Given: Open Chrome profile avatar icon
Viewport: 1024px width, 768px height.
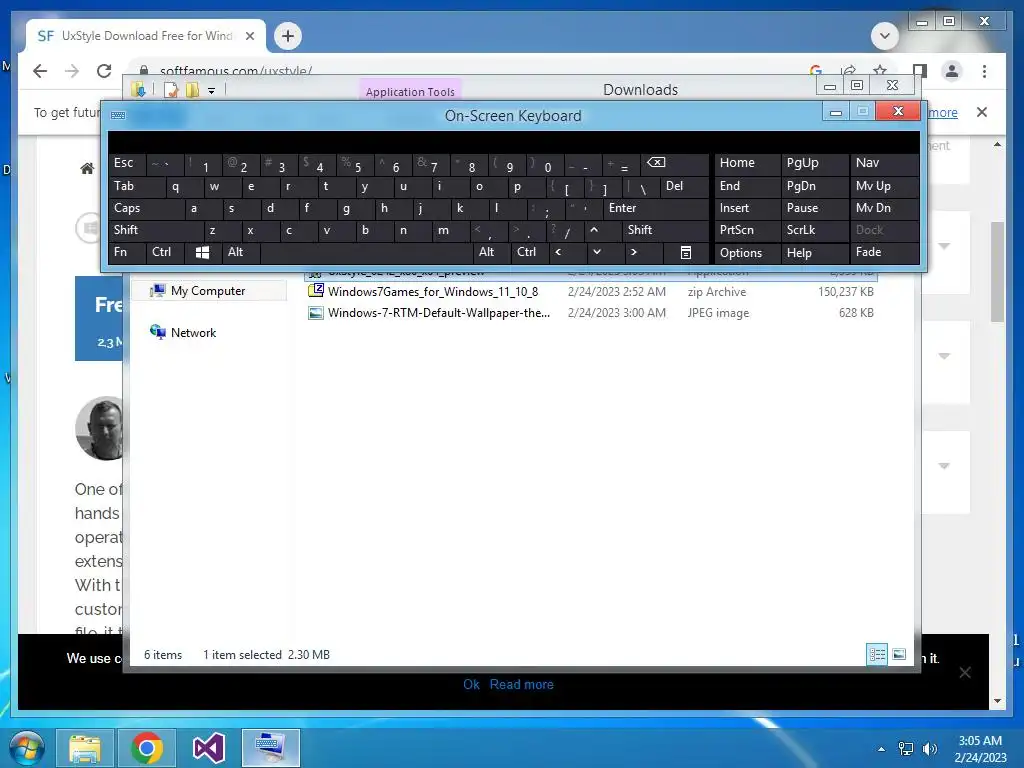Looking at the screenshot, I should (952, 71).
